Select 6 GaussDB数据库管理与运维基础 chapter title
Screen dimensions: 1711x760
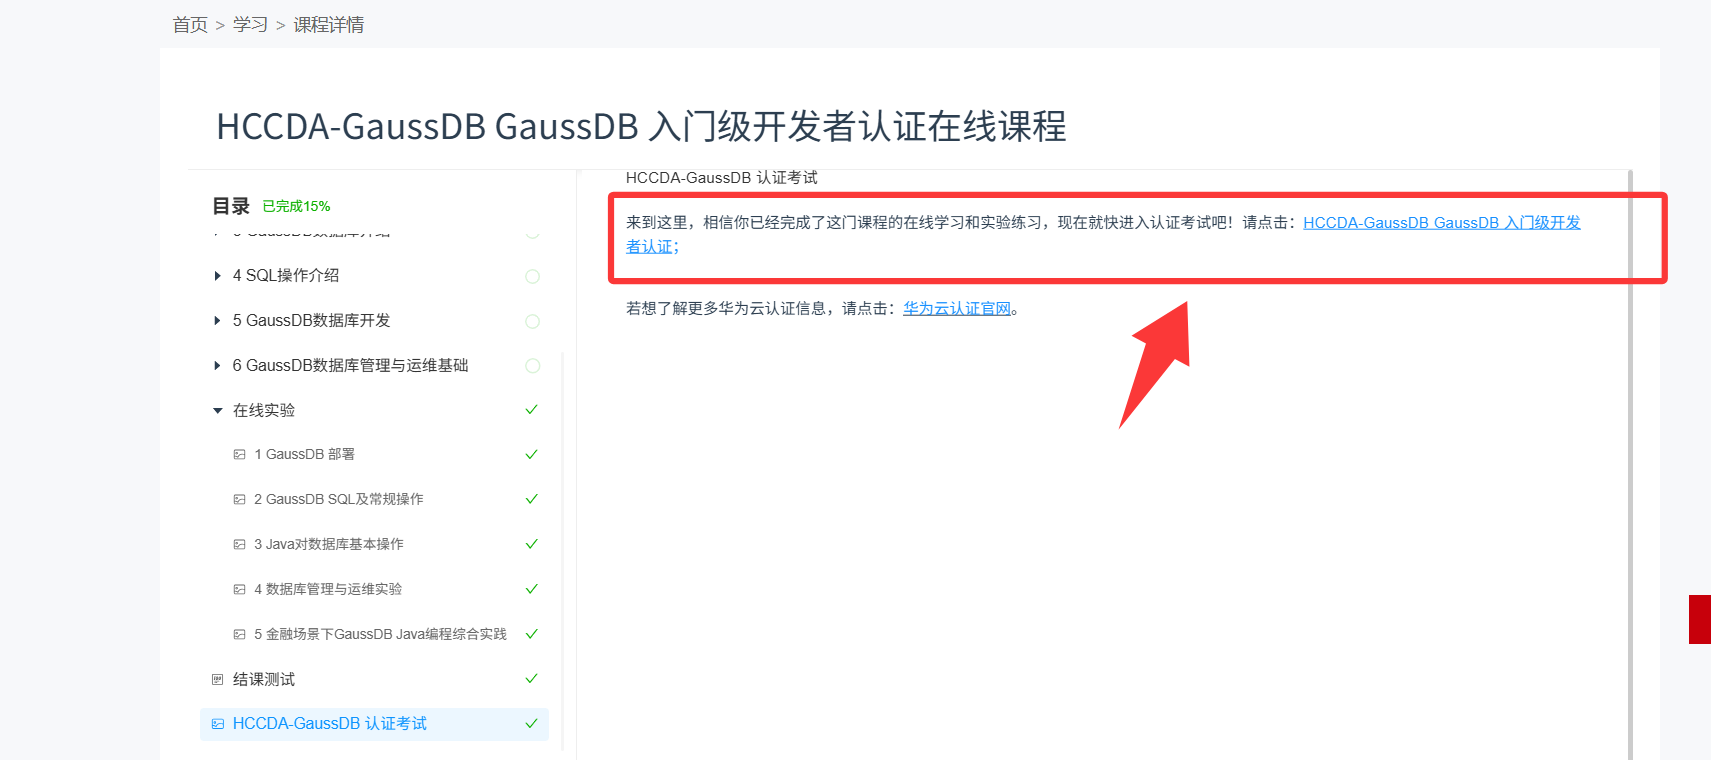tap(350, 366)
